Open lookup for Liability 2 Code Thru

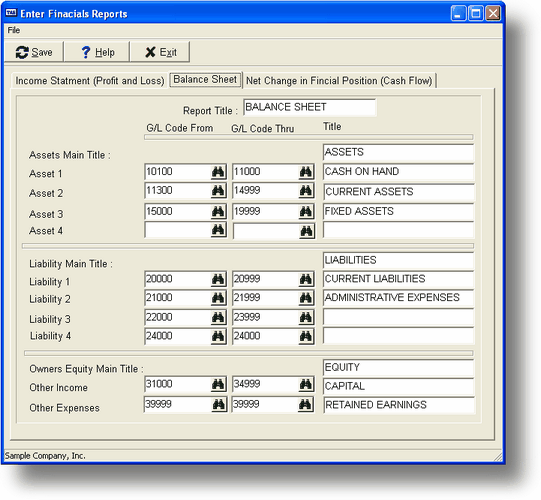pyautogui.click(x=306, y=298)
